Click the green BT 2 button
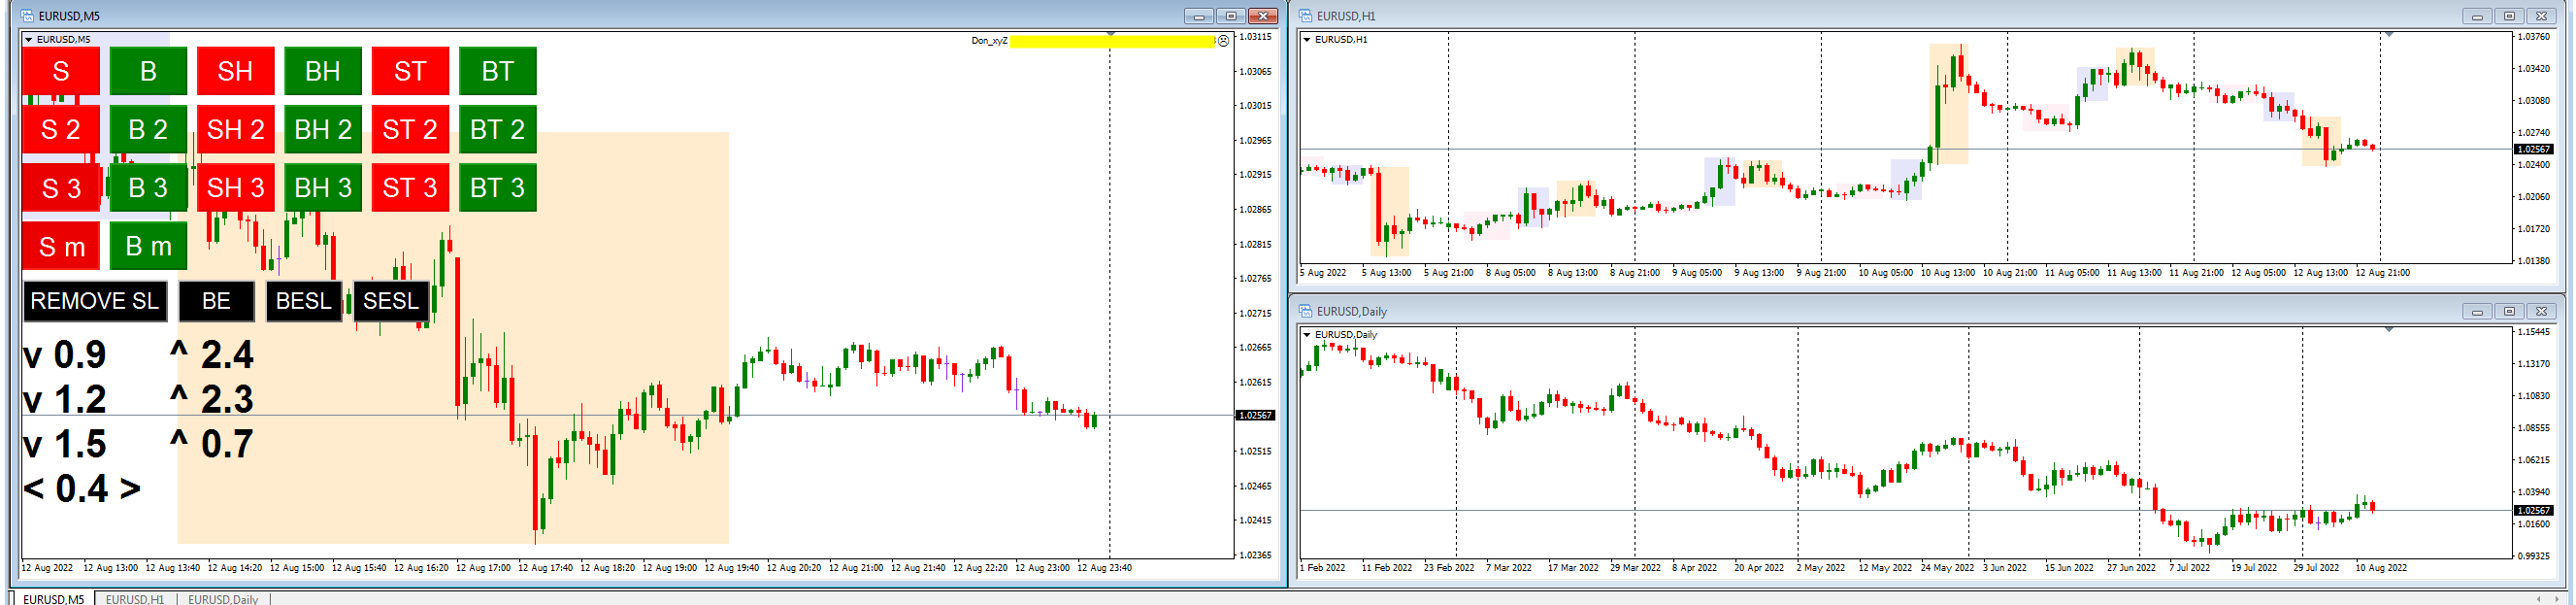This screenshot has width=2576, height=605. (x=498, y=129)
